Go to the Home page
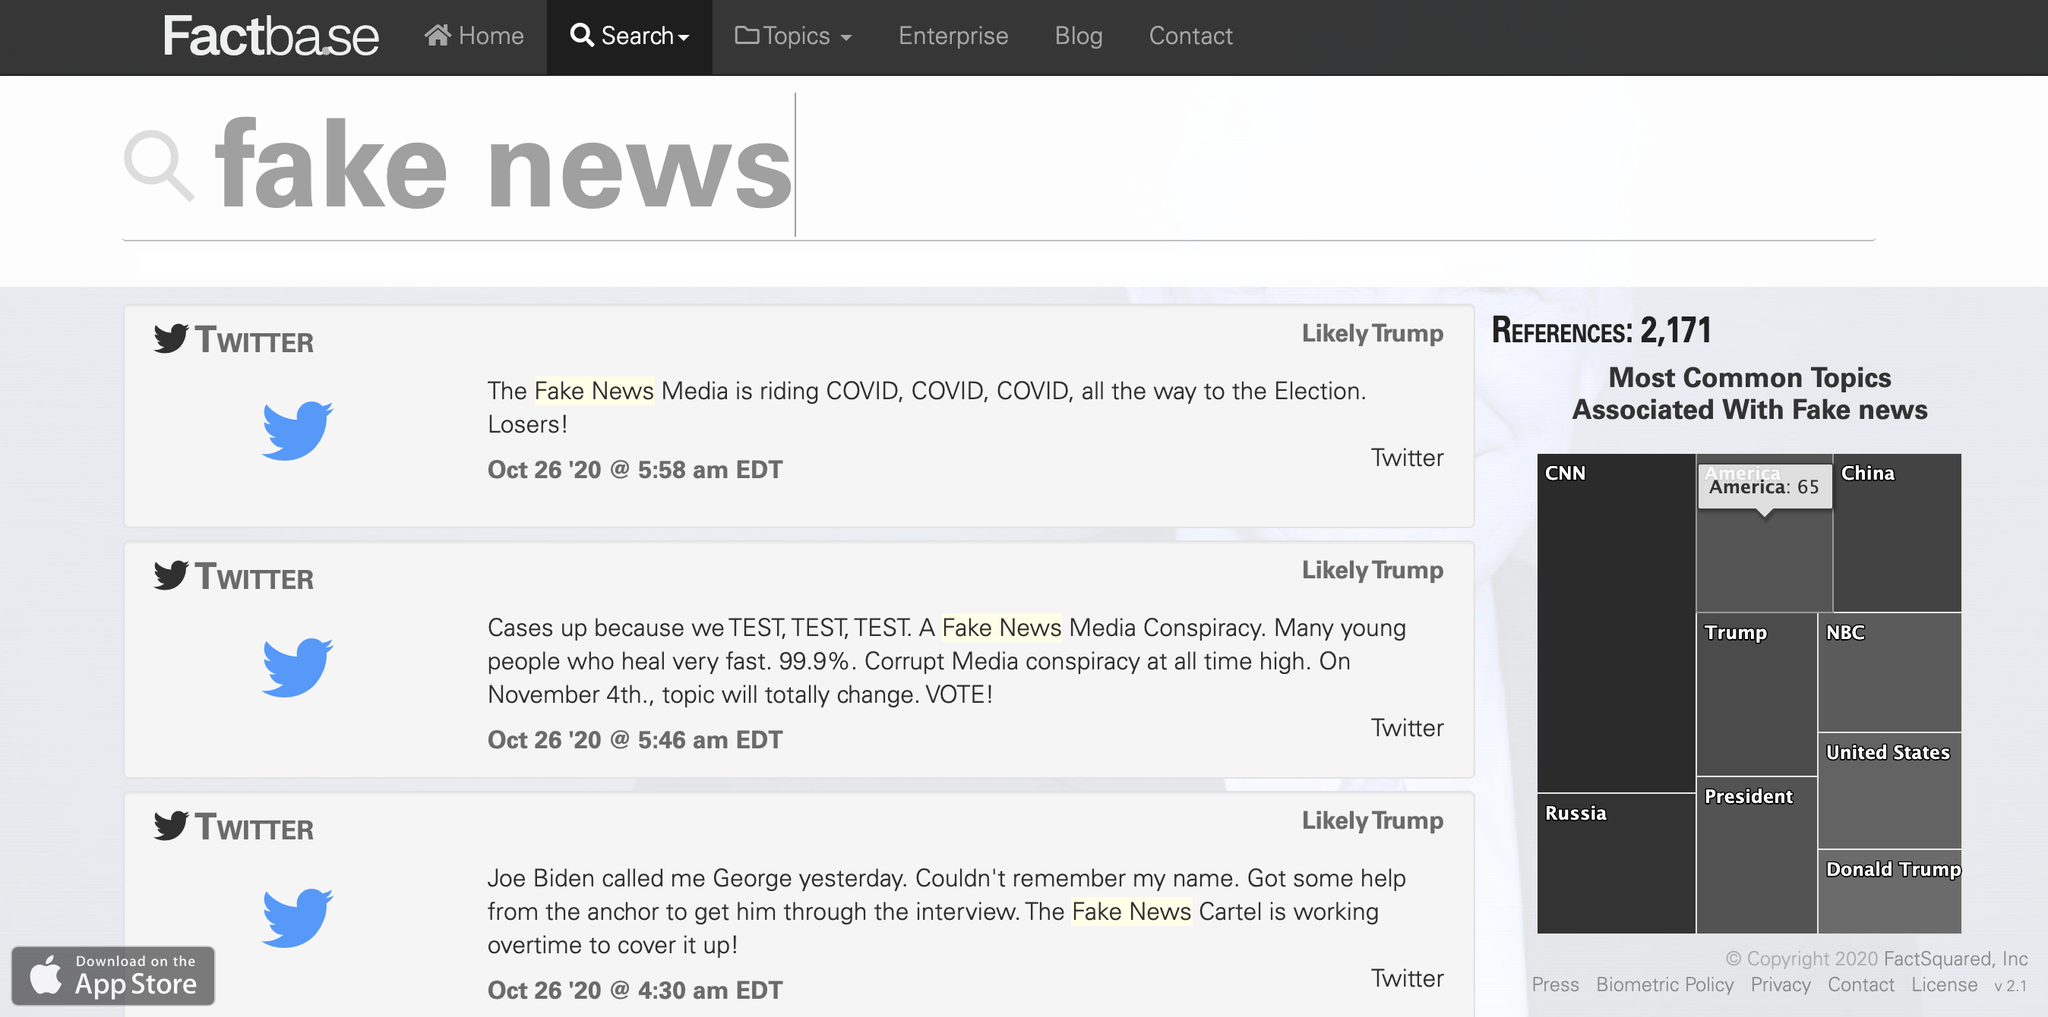The image size is (2048, 1017). [x=474, y=36]
